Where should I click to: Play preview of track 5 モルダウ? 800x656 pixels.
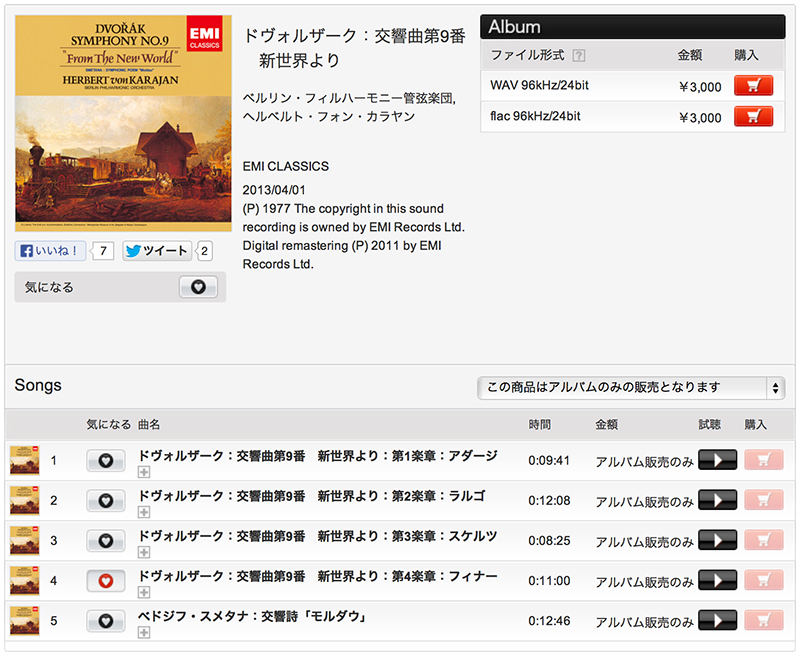[x=717, y=620]
